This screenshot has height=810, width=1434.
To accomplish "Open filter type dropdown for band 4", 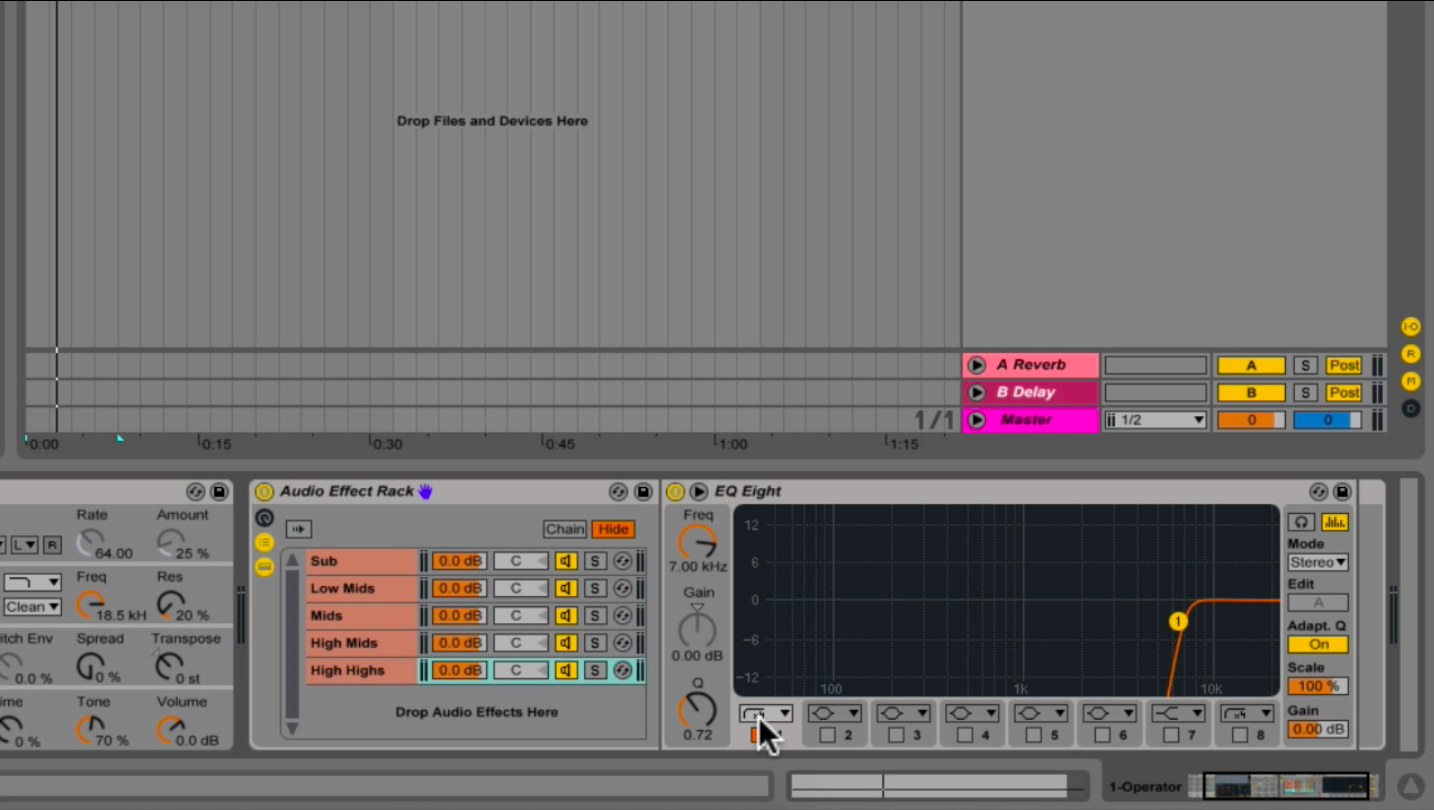I will click(x=972, y=713).
